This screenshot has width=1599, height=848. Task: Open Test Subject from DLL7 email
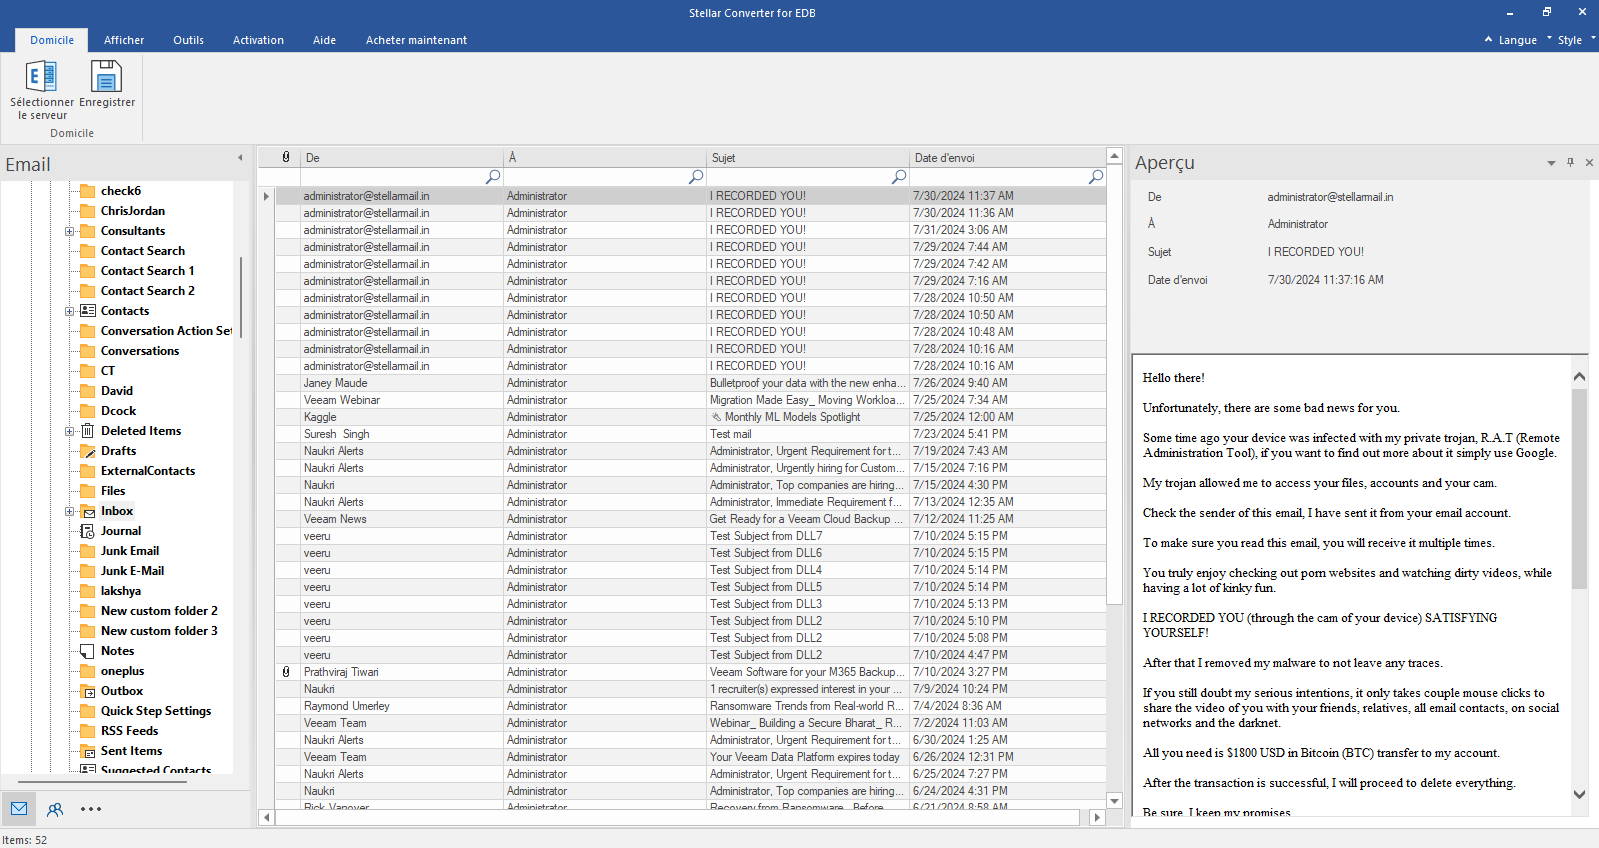pyautogui.click(x=691, y=536)
